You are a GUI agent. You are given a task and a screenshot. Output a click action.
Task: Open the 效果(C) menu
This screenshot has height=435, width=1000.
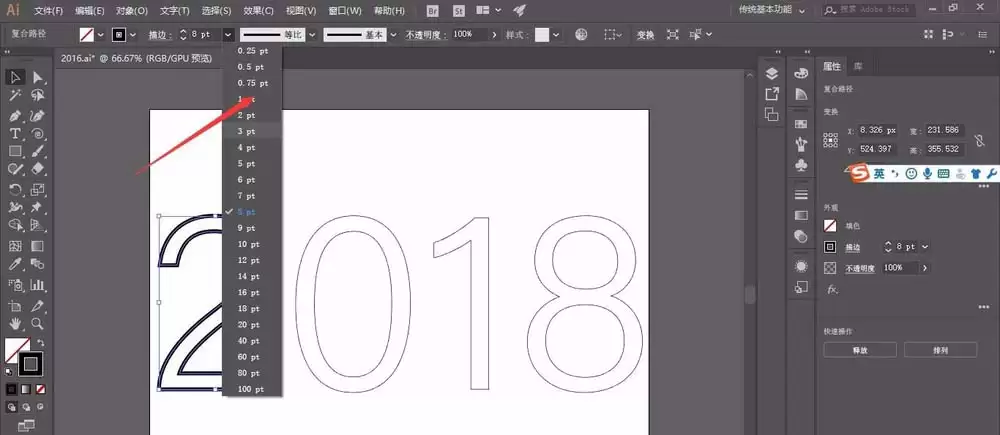(258, 11)
